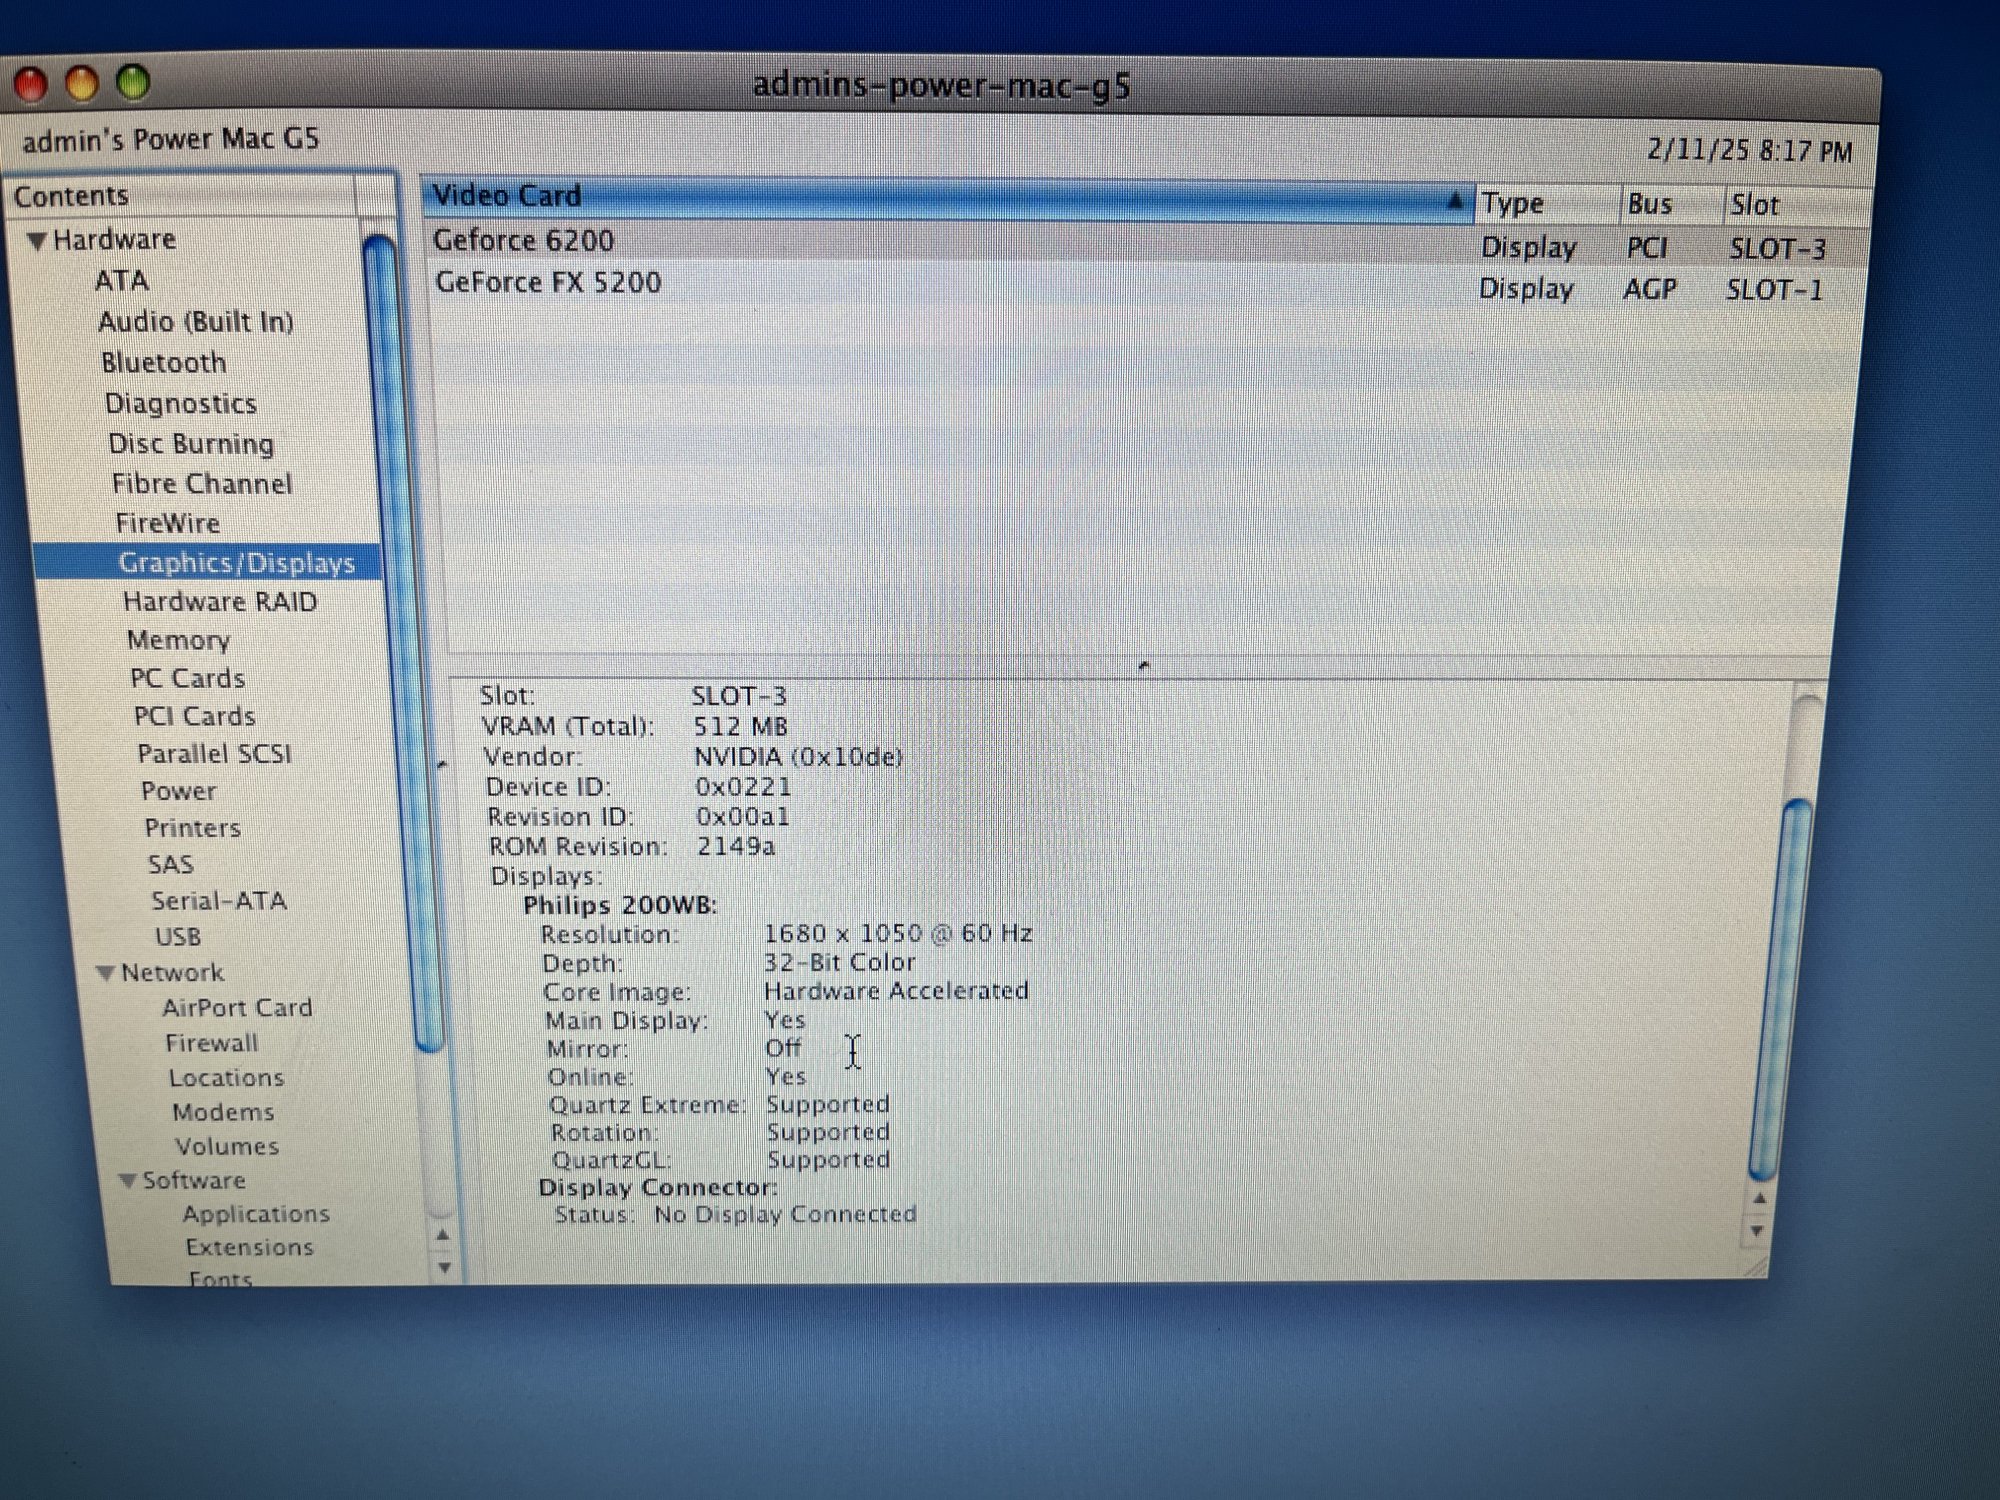The width and height of the screenshot is (2000, 1500).
Task: Click the detail pane scrollbar thumb
Action: (1781, 988)
